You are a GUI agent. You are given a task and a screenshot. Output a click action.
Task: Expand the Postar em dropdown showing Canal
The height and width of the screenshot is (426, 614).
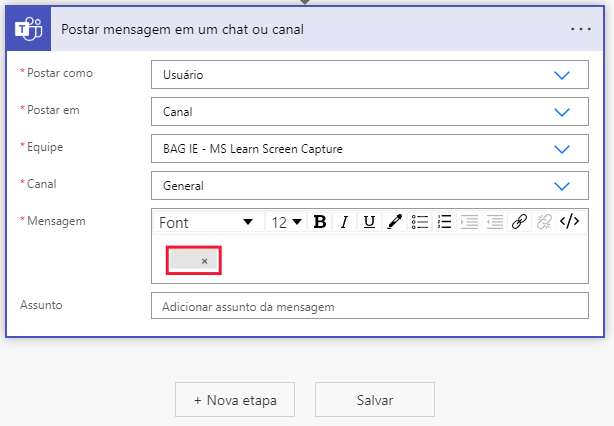pos(370,112)
